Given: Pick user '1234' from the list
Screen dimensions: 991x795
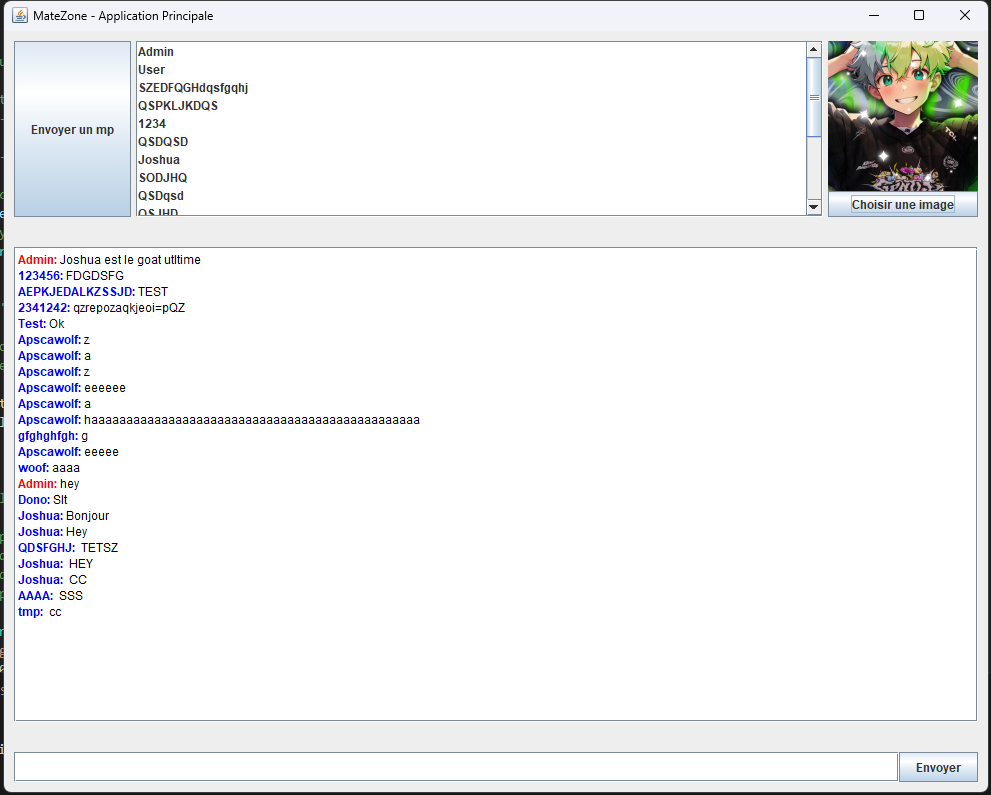Looking at the screenshot, I should pyautogui.click(x=152, y=124).
